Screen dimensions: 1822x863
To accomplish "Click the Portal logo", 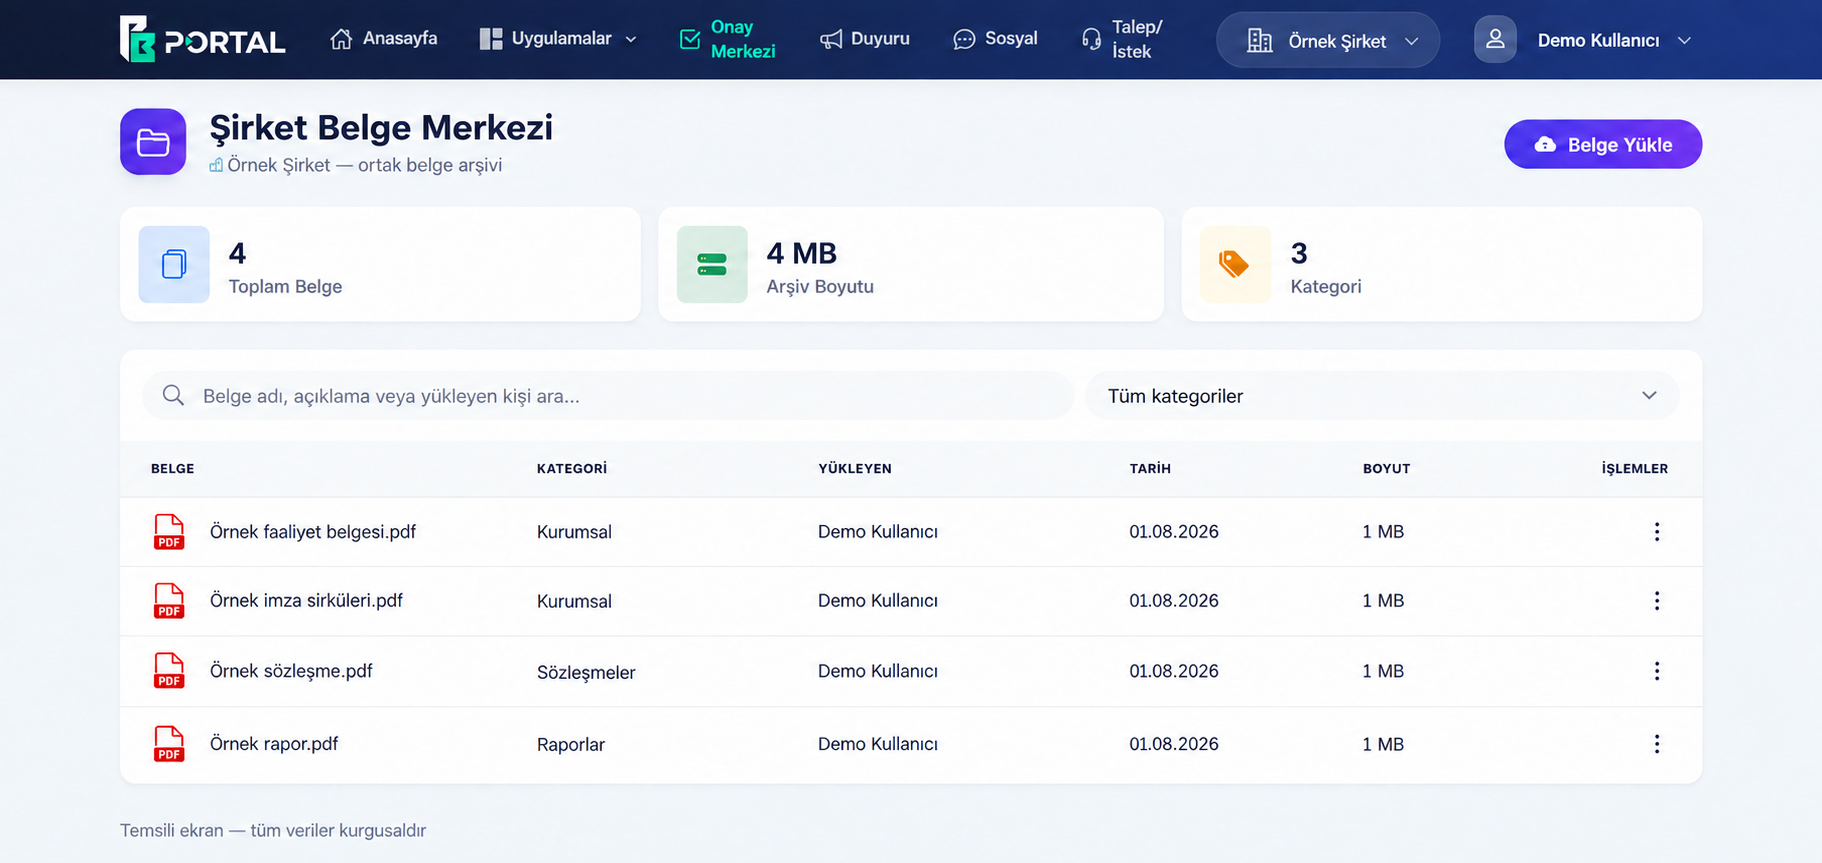I will click(202, 40).
